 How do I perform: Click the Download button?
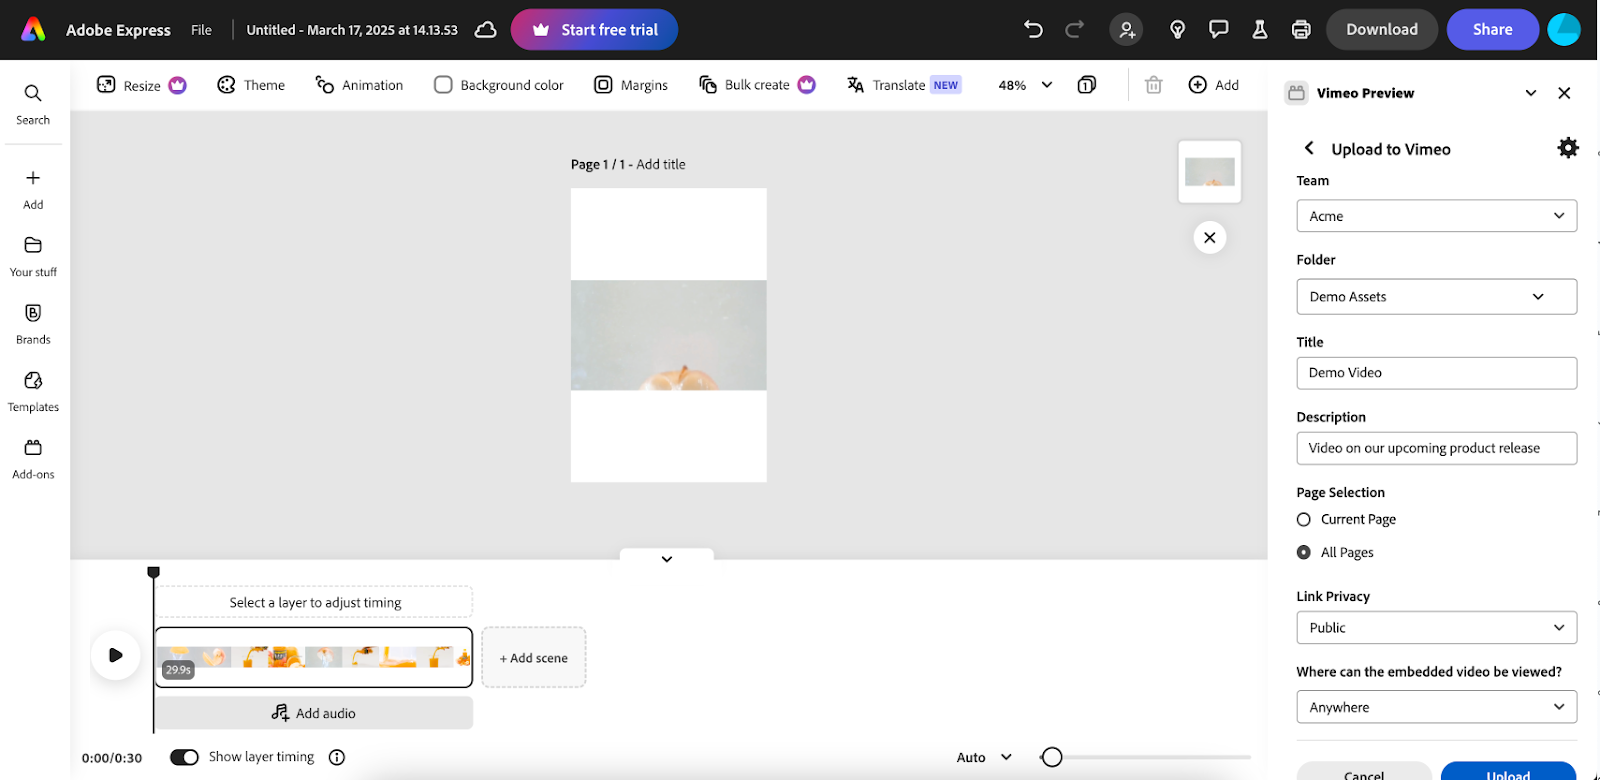click(x=1381, y=30)
